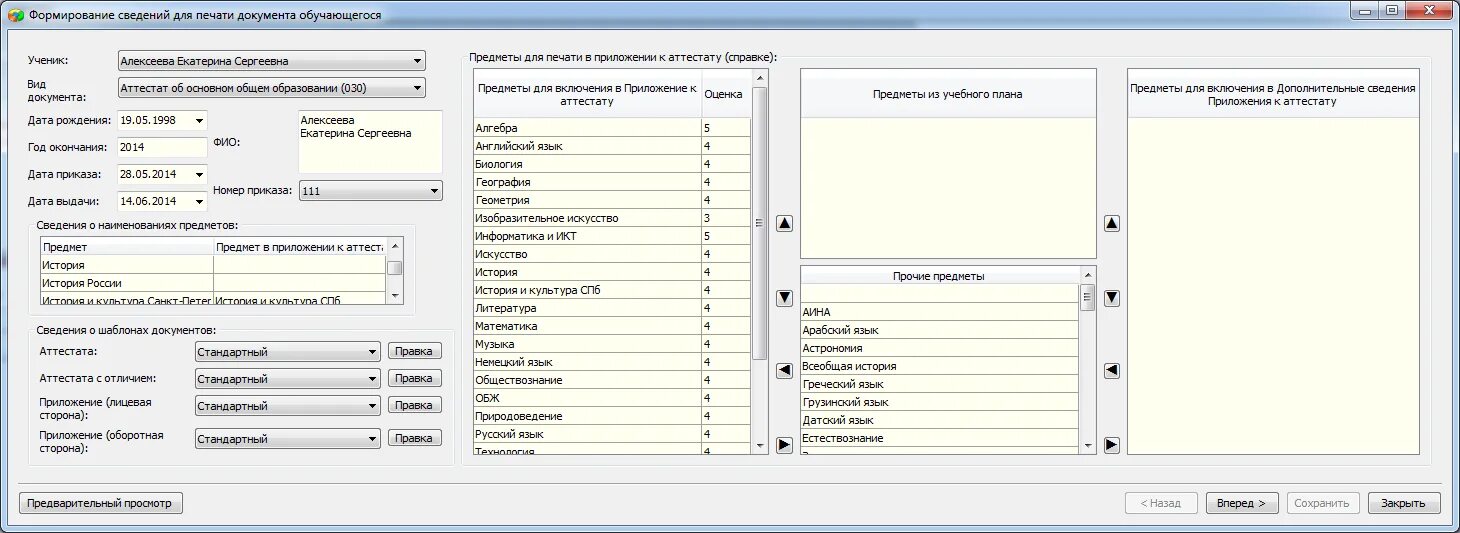Select the Литература subject row
This screenshot has height=533, width=1460.
pyautogui.click(x=612, y=308)
